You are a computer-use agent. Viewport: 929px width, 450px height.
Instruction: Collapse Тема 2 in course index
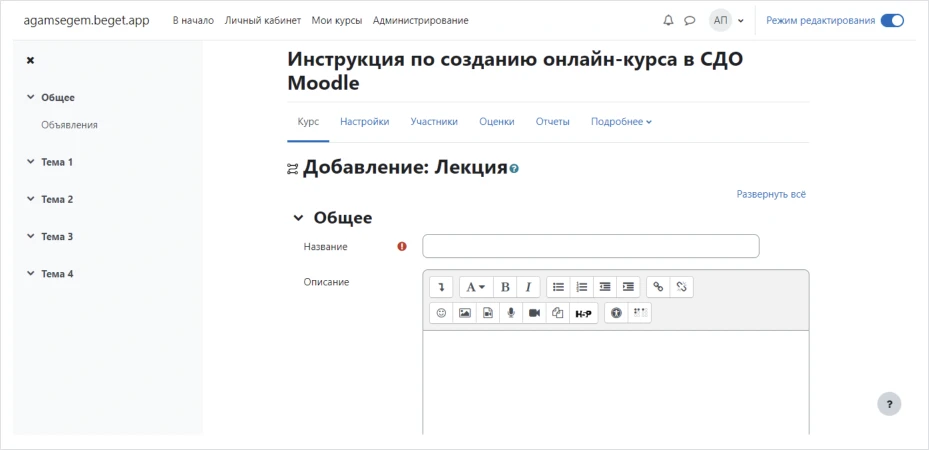coord(31,199)
